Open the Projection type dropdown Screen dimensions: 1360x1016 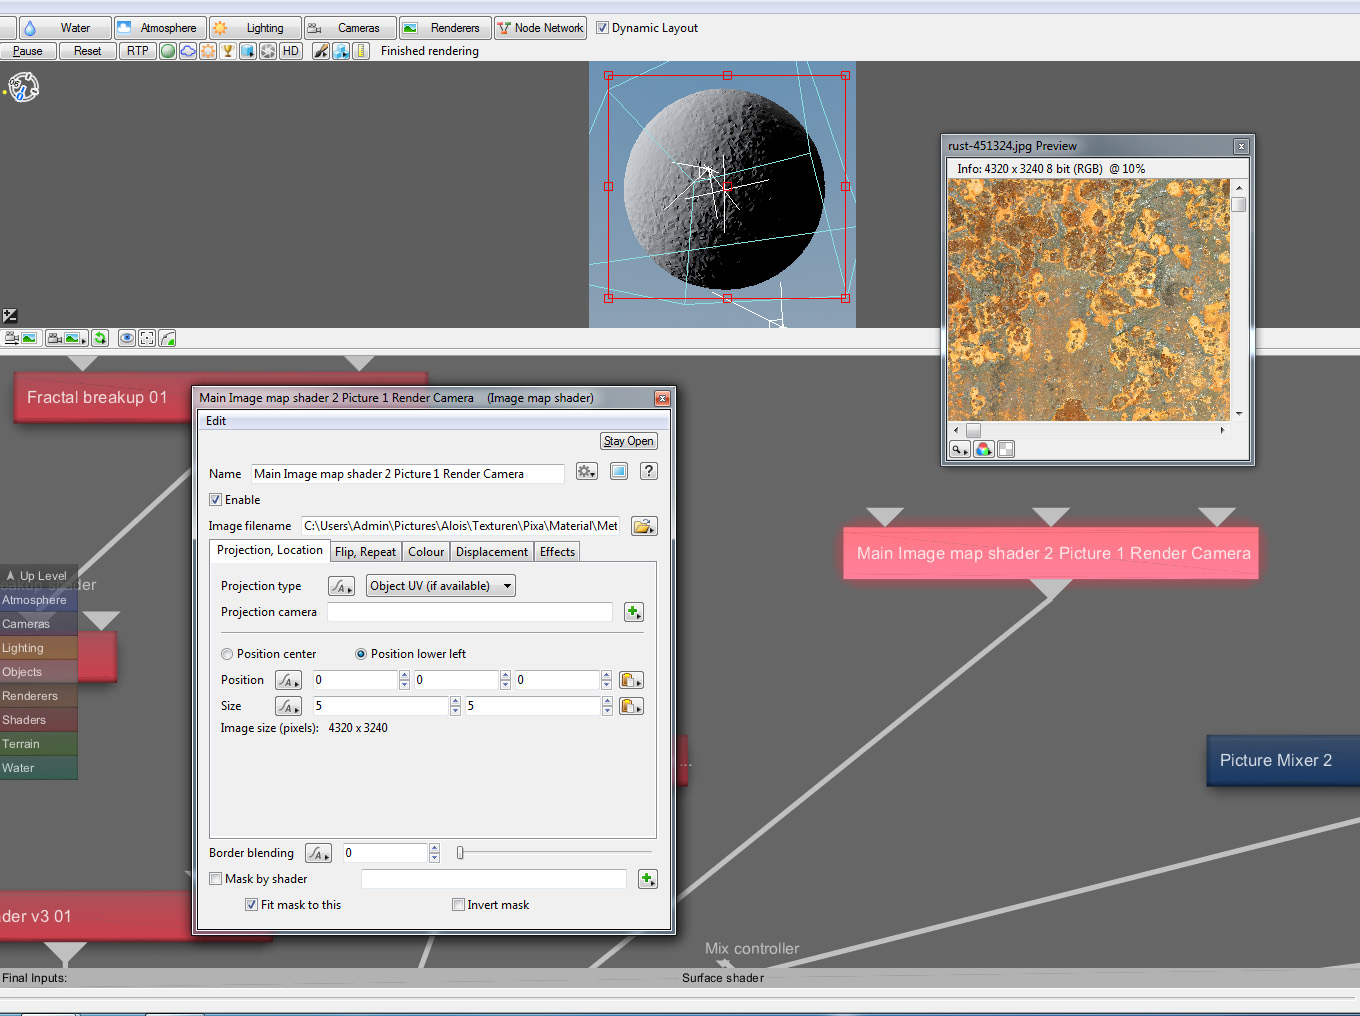pyautogui.click(x=441, y=586)
